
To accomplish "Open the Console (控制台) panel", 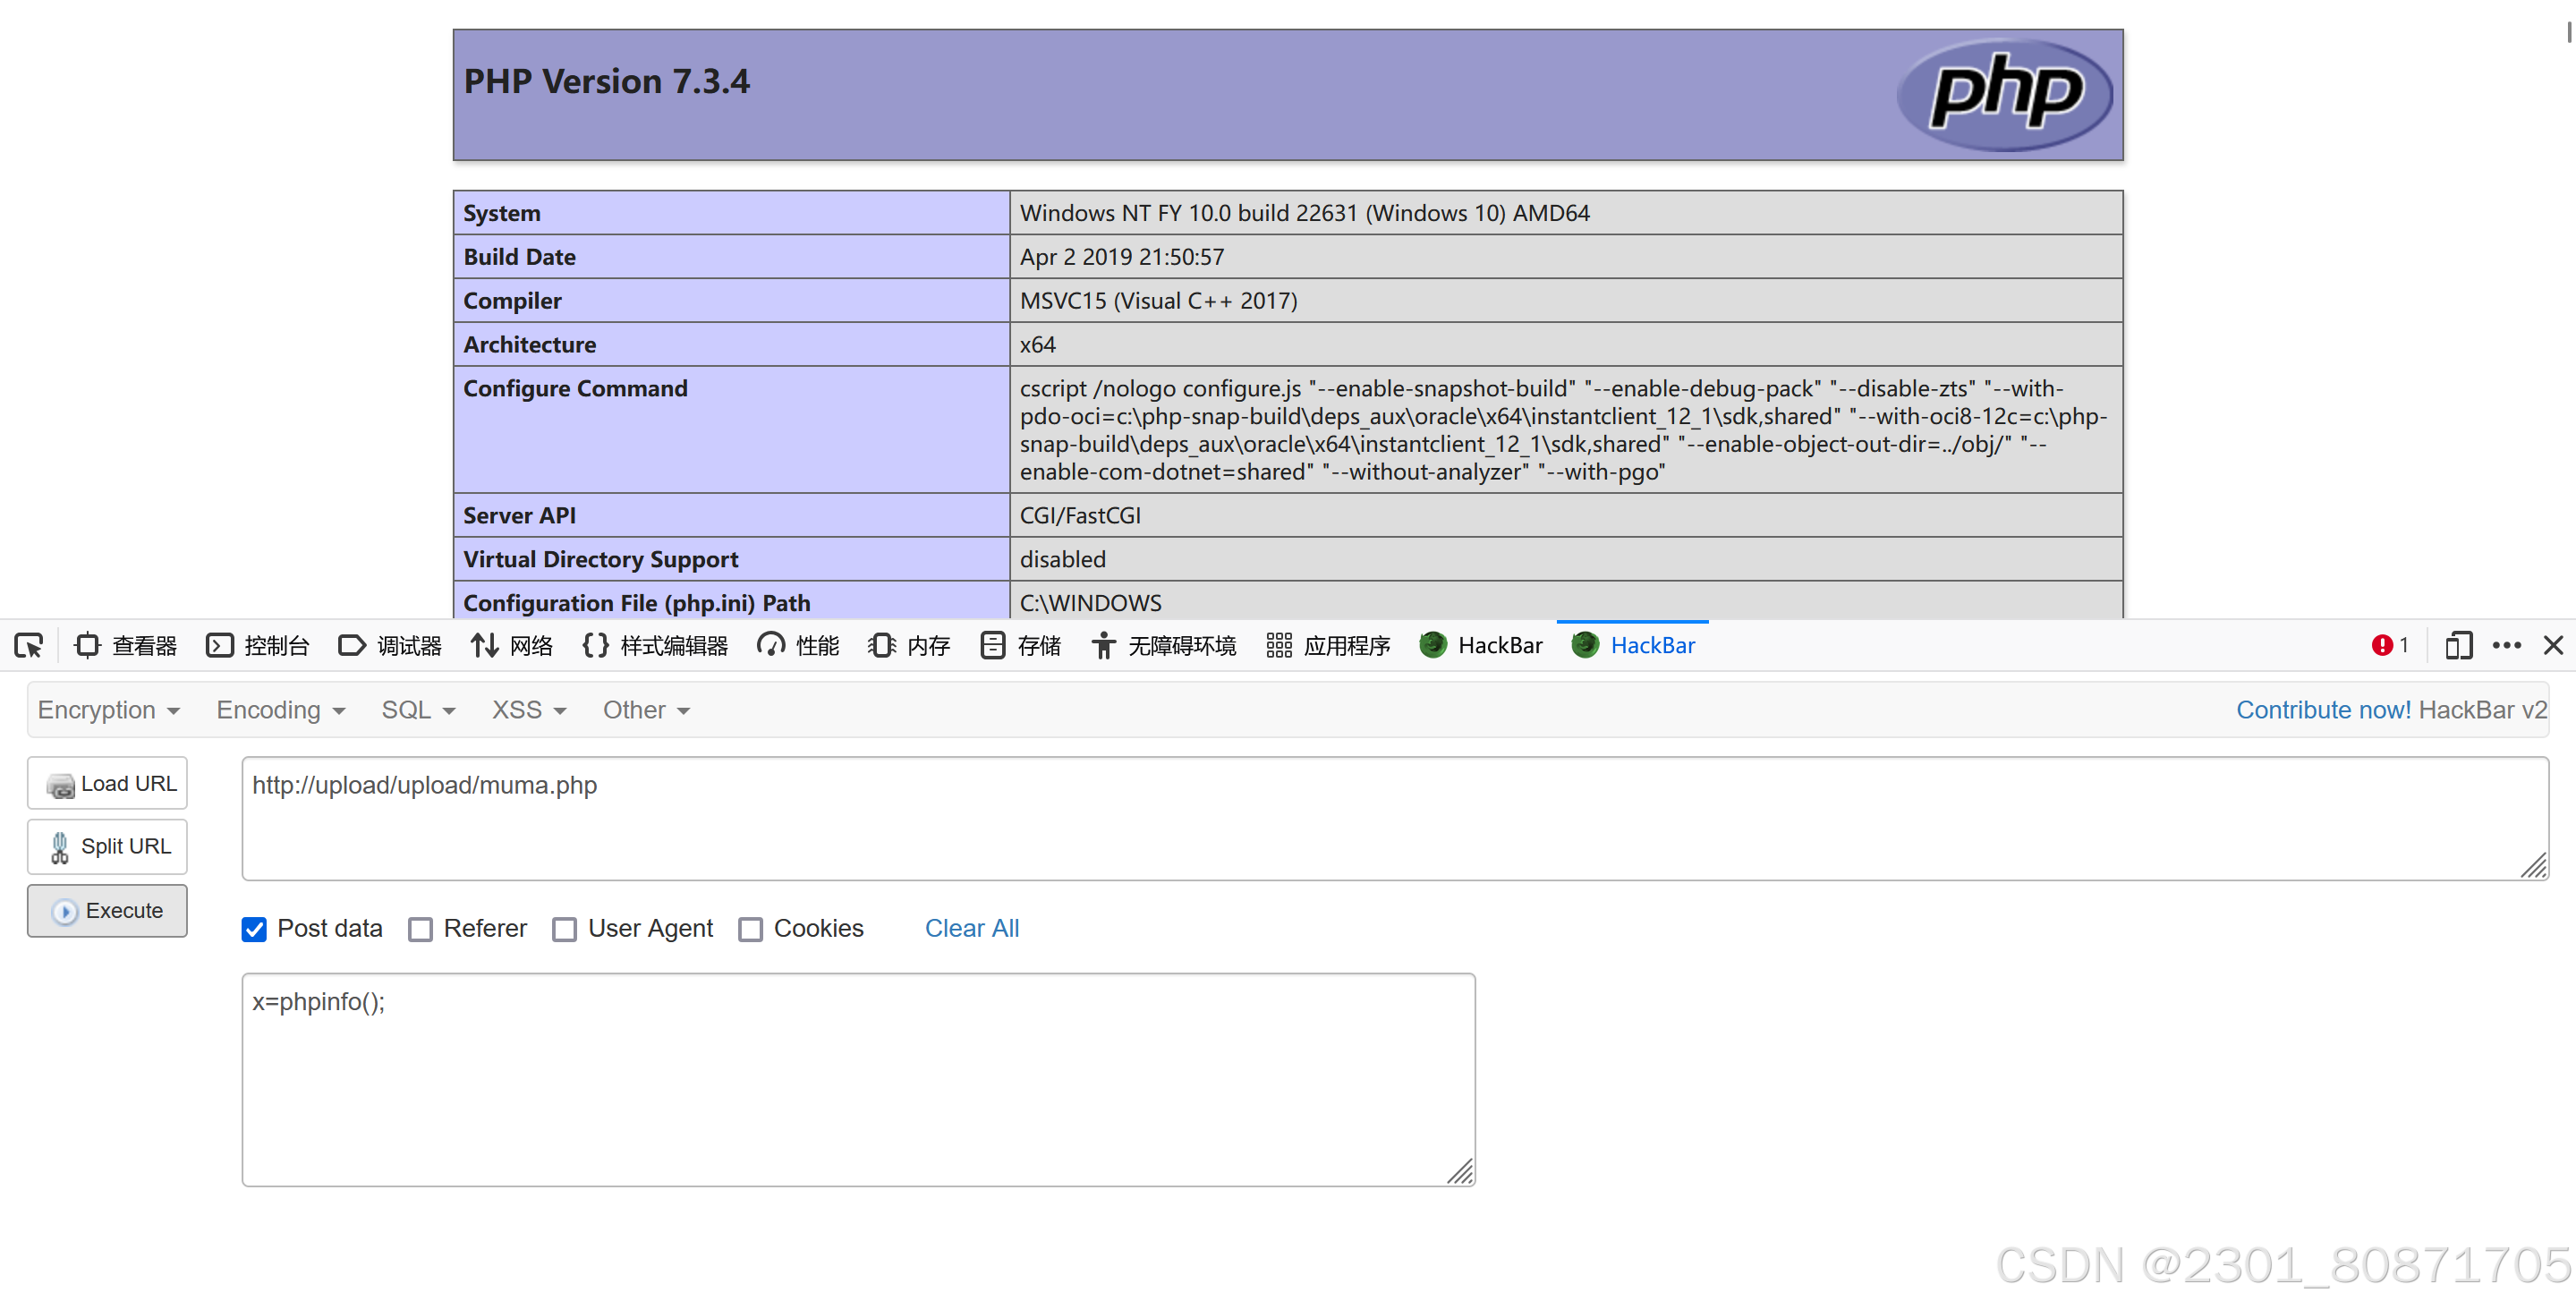I will [258, 645].
